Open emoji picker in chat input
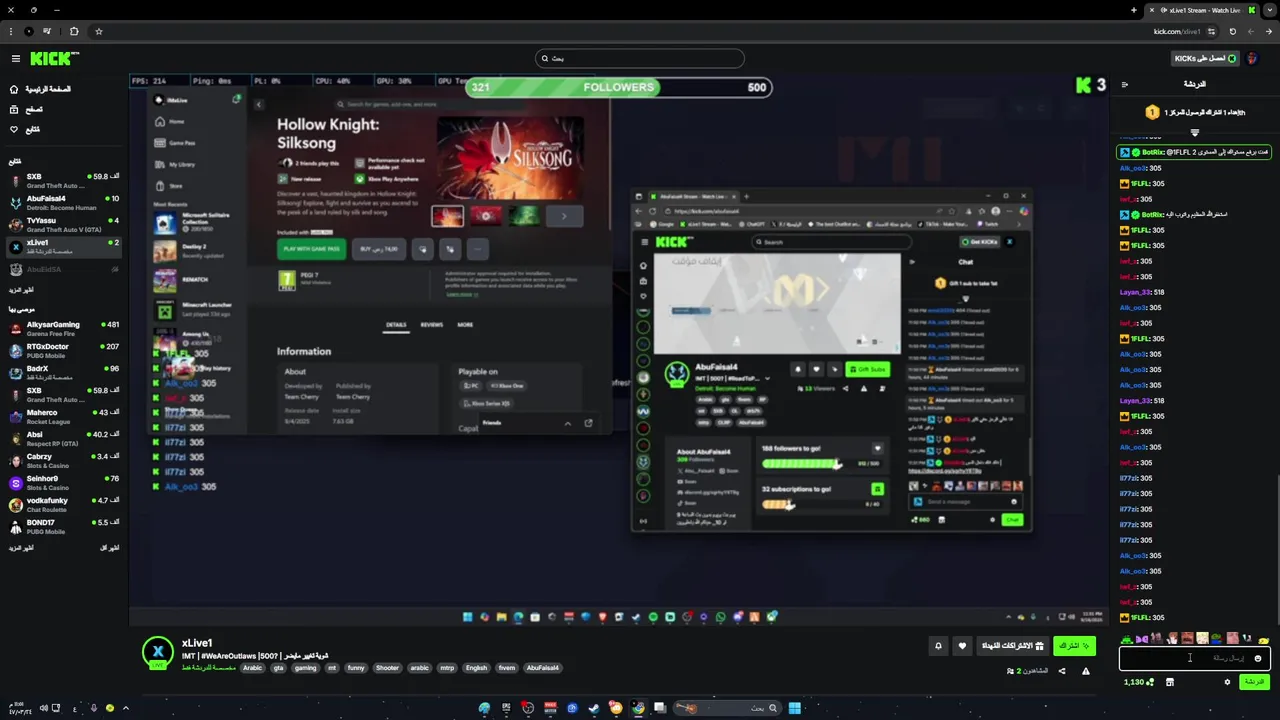1280x720 pixels. [1257, 658]
